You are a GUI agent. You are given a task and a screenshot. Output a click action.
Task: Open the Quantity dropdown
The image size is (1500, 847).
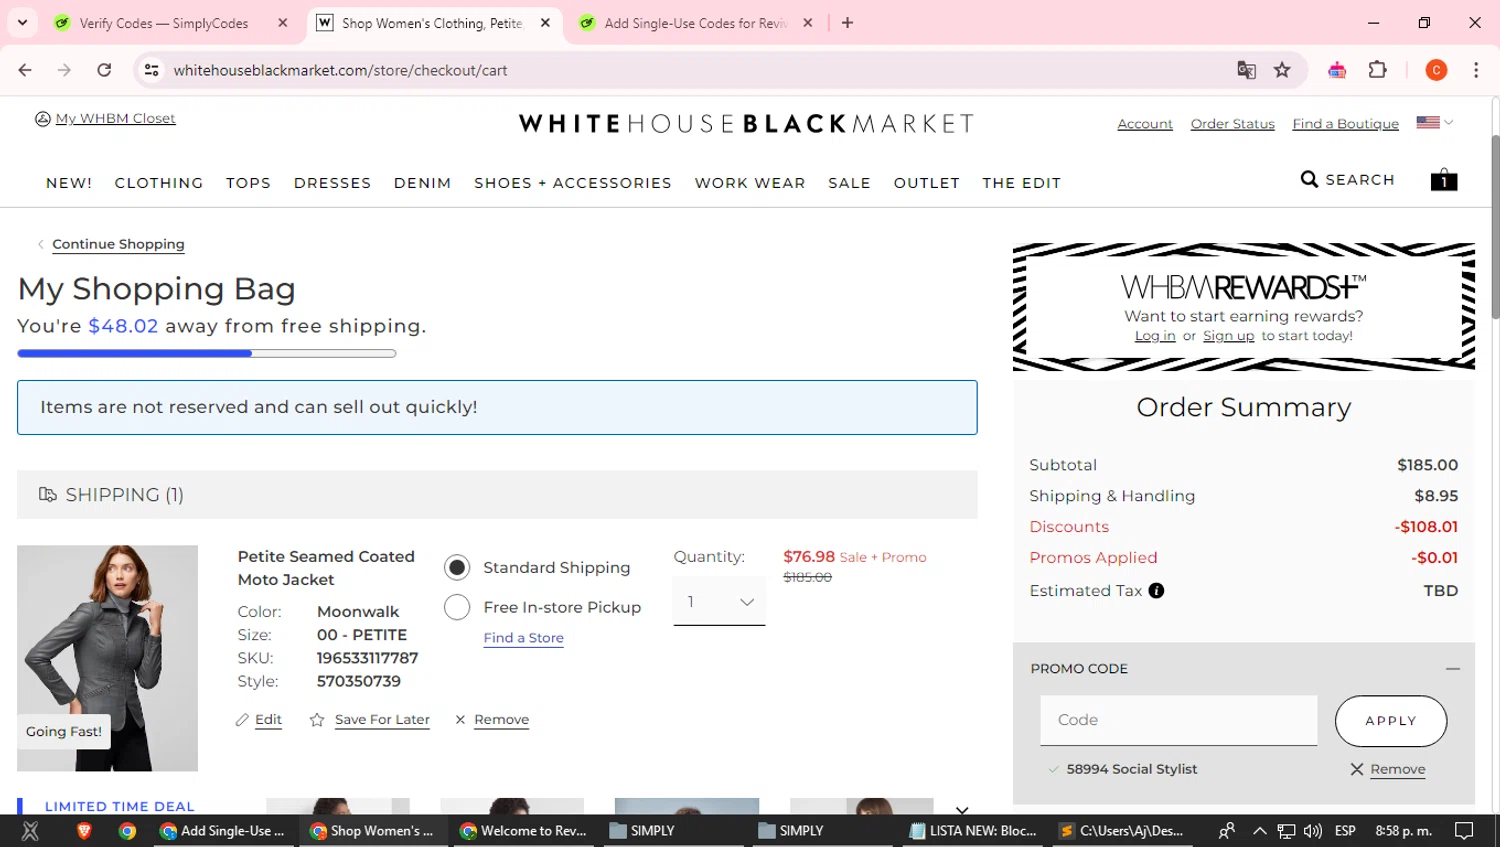(719, 602)
